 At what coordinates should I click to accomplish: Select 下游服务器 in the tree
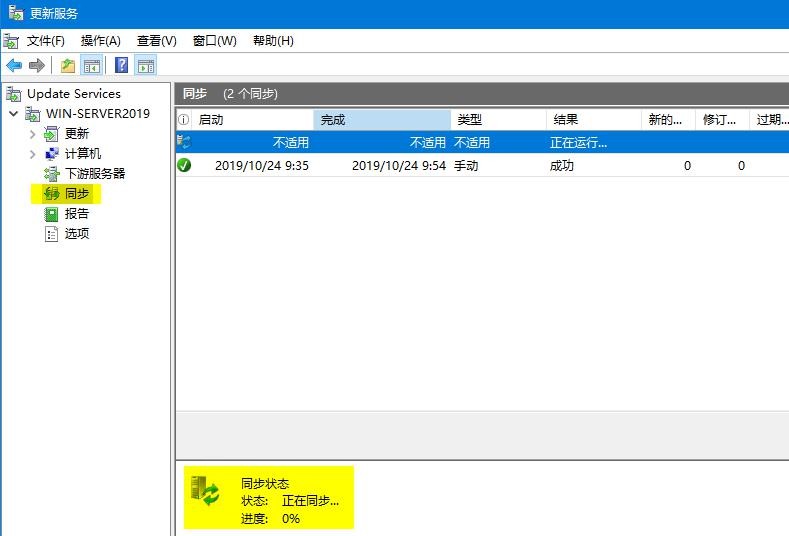[95, 174]
